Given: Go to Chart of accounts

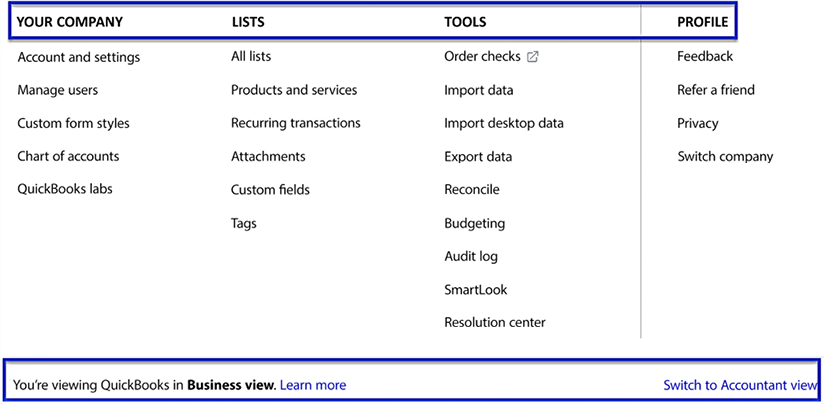Looking at the screenshot, I should (x=68, y=156).
